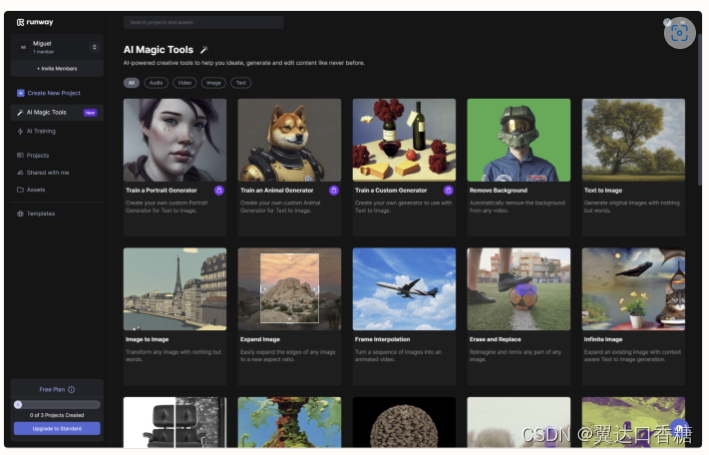The image size is (709, 455).
Task: Click the Create New Project plus icon
Action: click(x=20, y=93)
